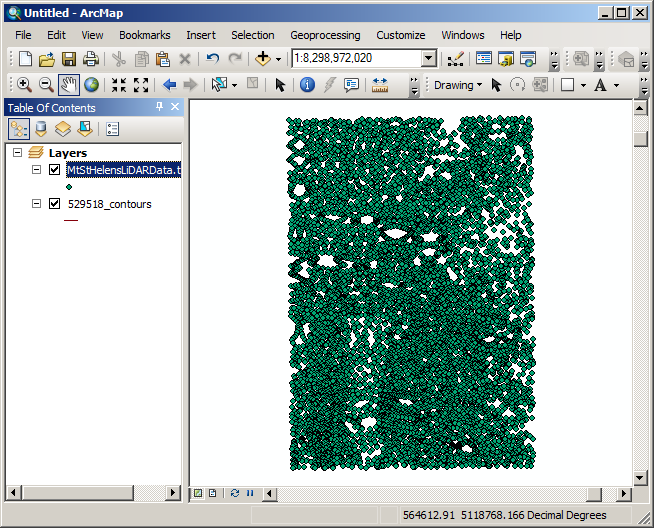Switch to Layout View at map bottom
This screenshot has width=654, height=528.
(212, 493)
